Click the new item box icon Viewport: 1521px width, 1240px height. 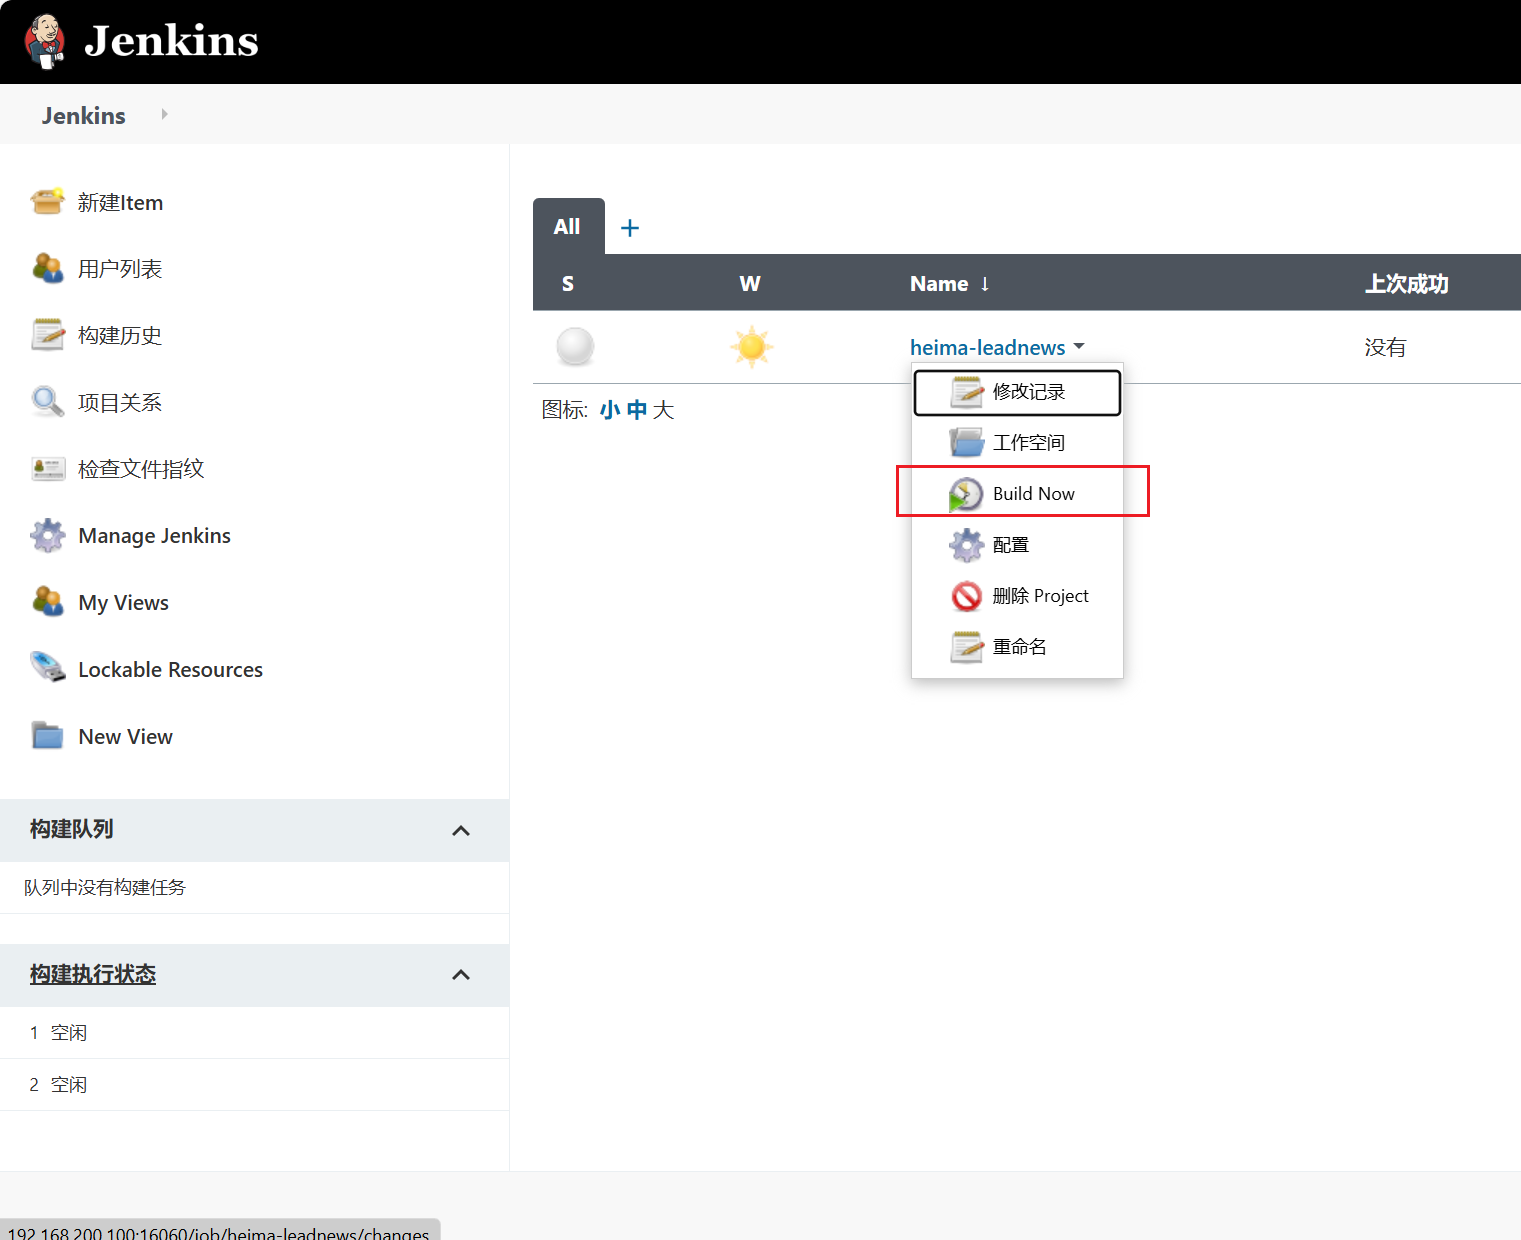click(47, 202)
